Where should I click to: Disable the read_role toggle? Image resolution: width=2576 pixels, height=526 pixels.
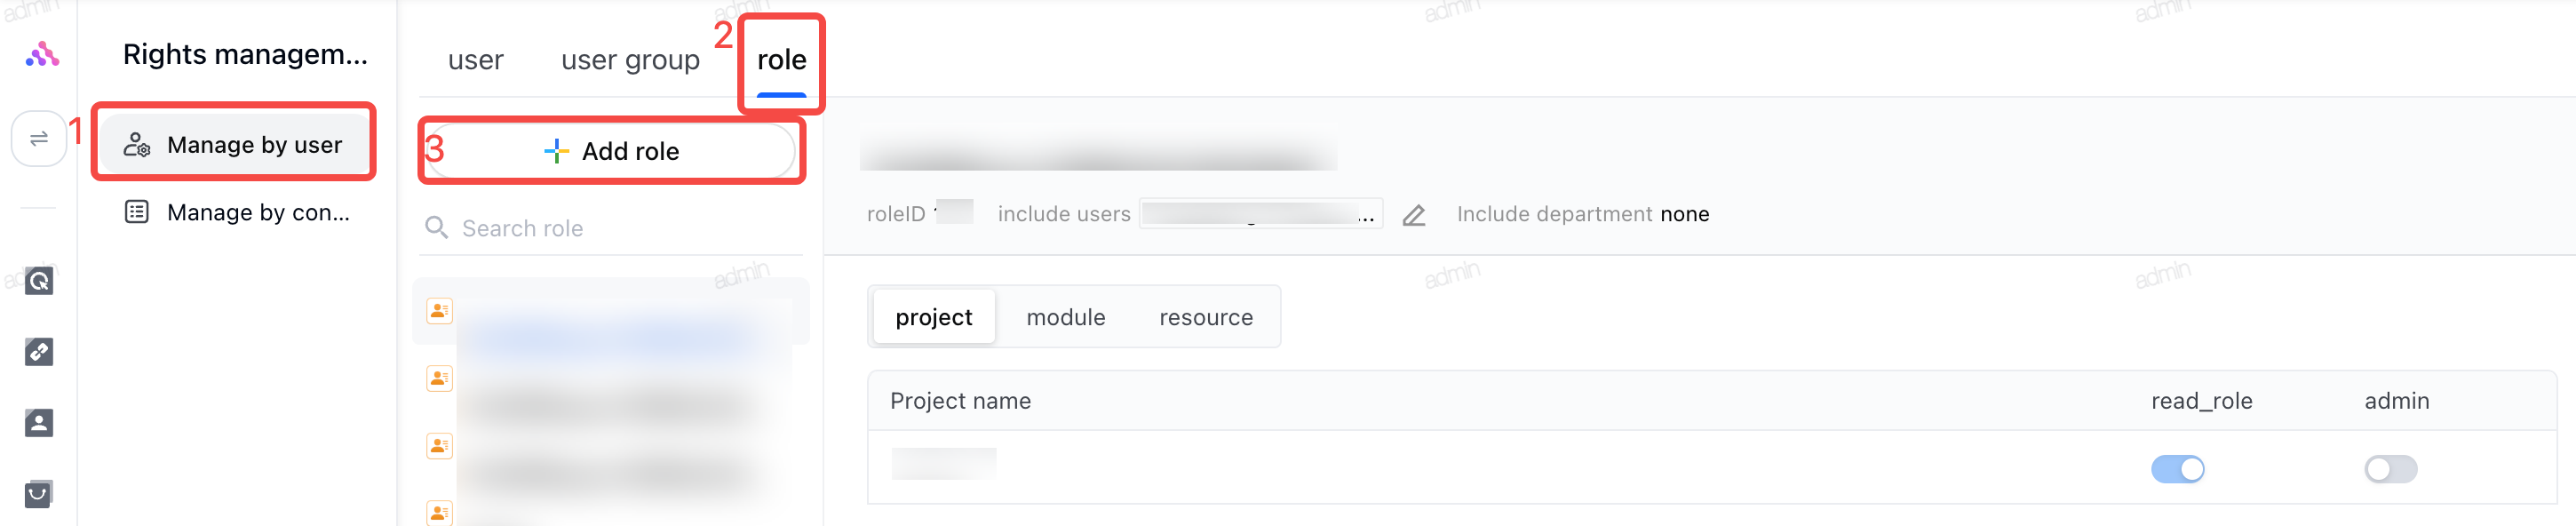(x=2177, y=469)
